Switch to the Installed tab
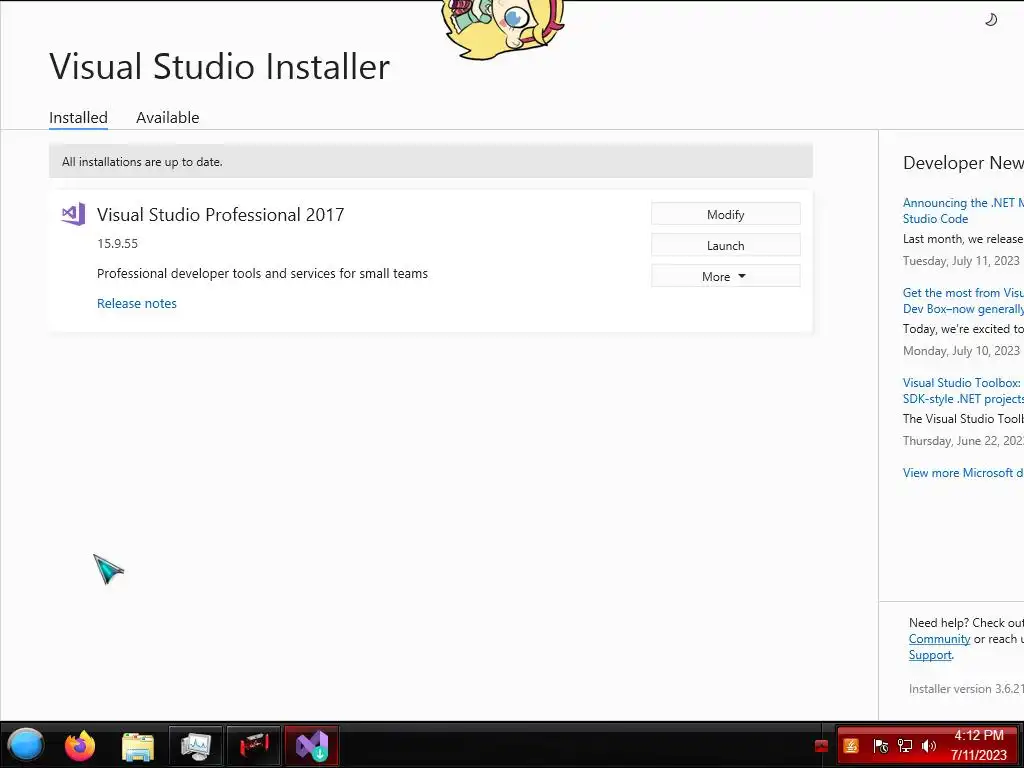 point(78,118)
